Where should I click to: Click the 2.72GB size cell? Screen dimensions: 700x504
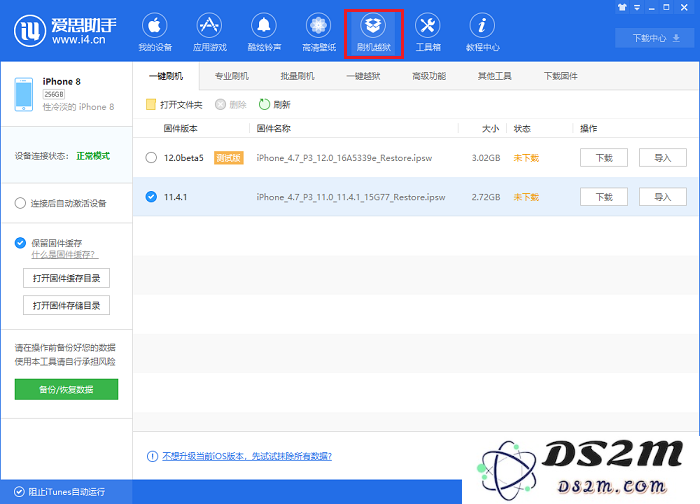click(486, 197)
